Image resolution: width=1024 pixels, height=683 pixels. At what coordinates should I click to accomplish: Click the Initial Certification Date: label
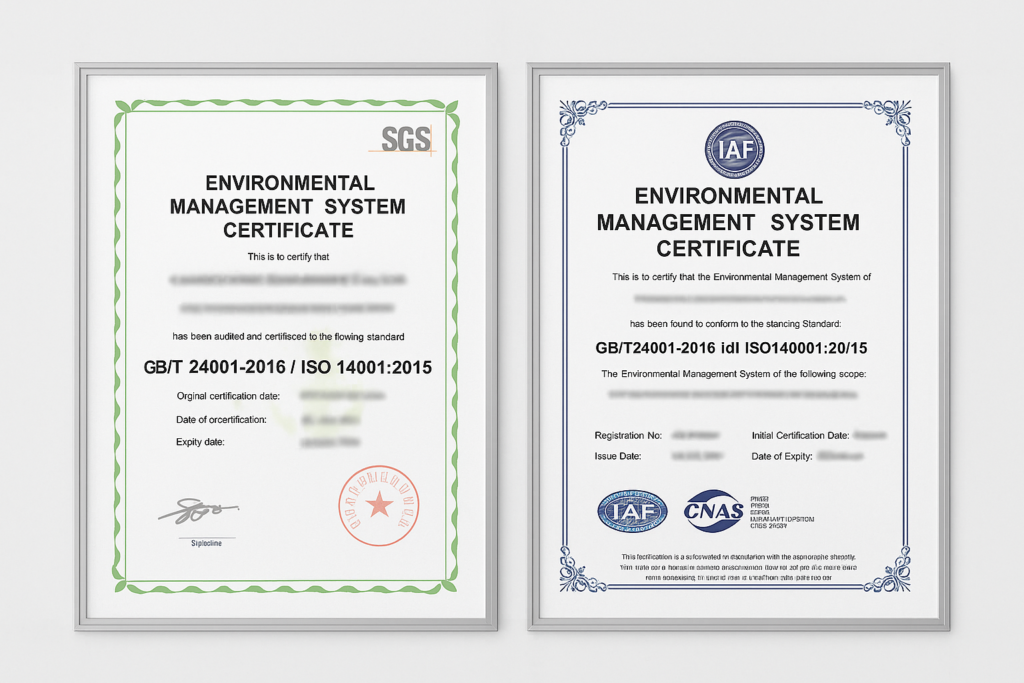coord(800,436)
